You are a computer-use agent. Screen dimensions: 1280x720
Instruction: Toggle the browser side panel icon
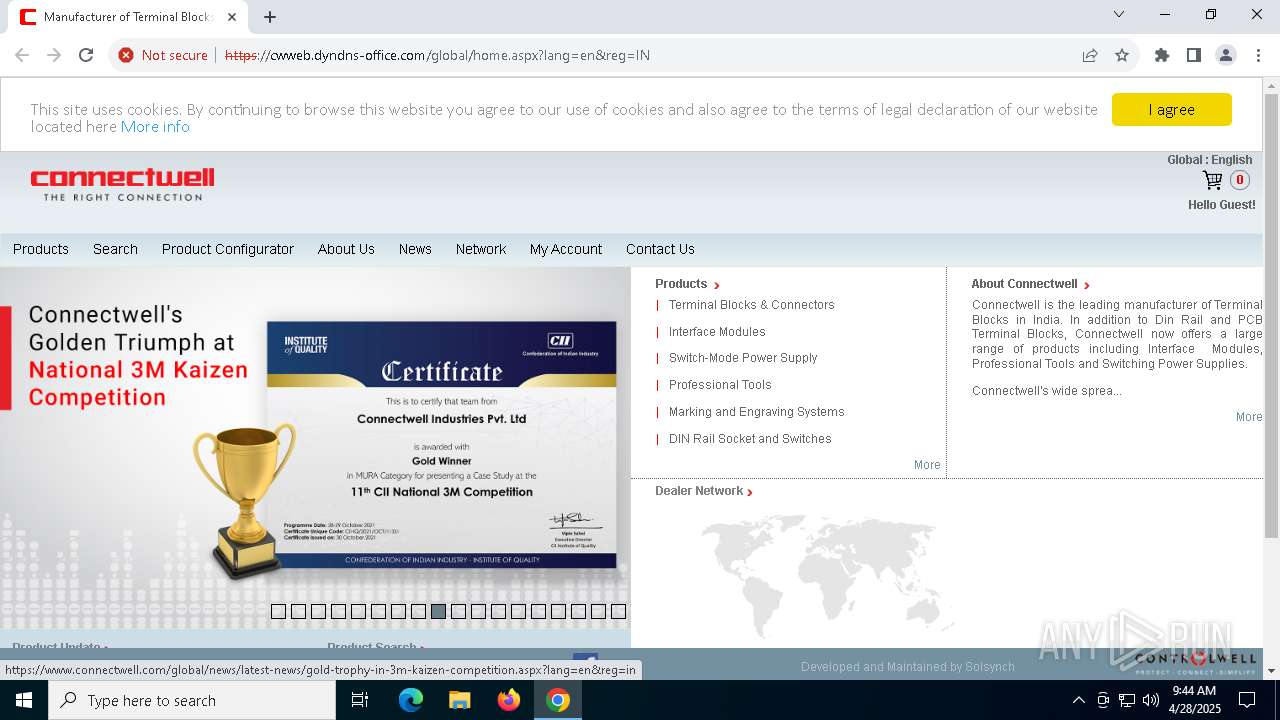click(1194, 55)
